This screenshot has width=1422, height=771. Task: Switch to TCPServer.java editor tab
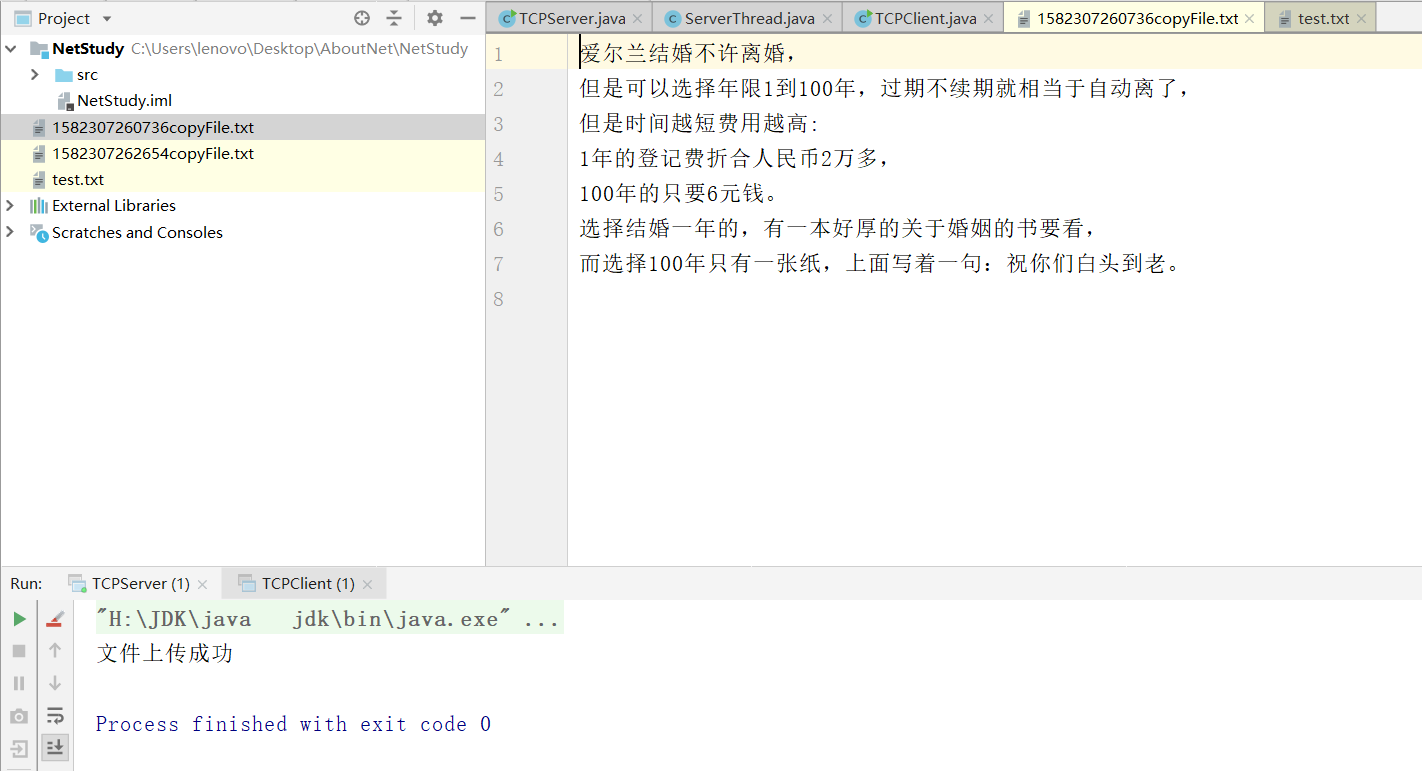click(571, 18)
